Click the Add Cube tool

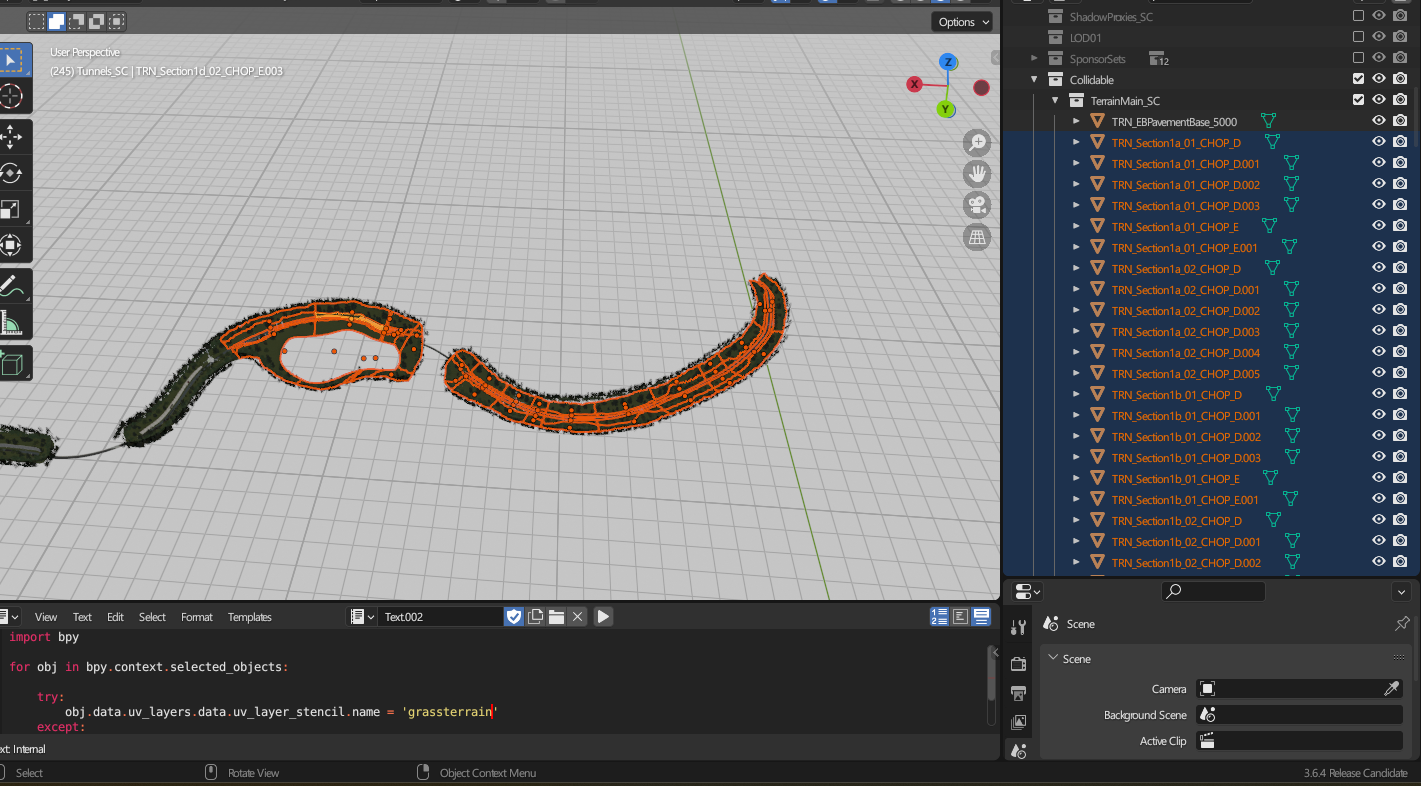(12, 364)
